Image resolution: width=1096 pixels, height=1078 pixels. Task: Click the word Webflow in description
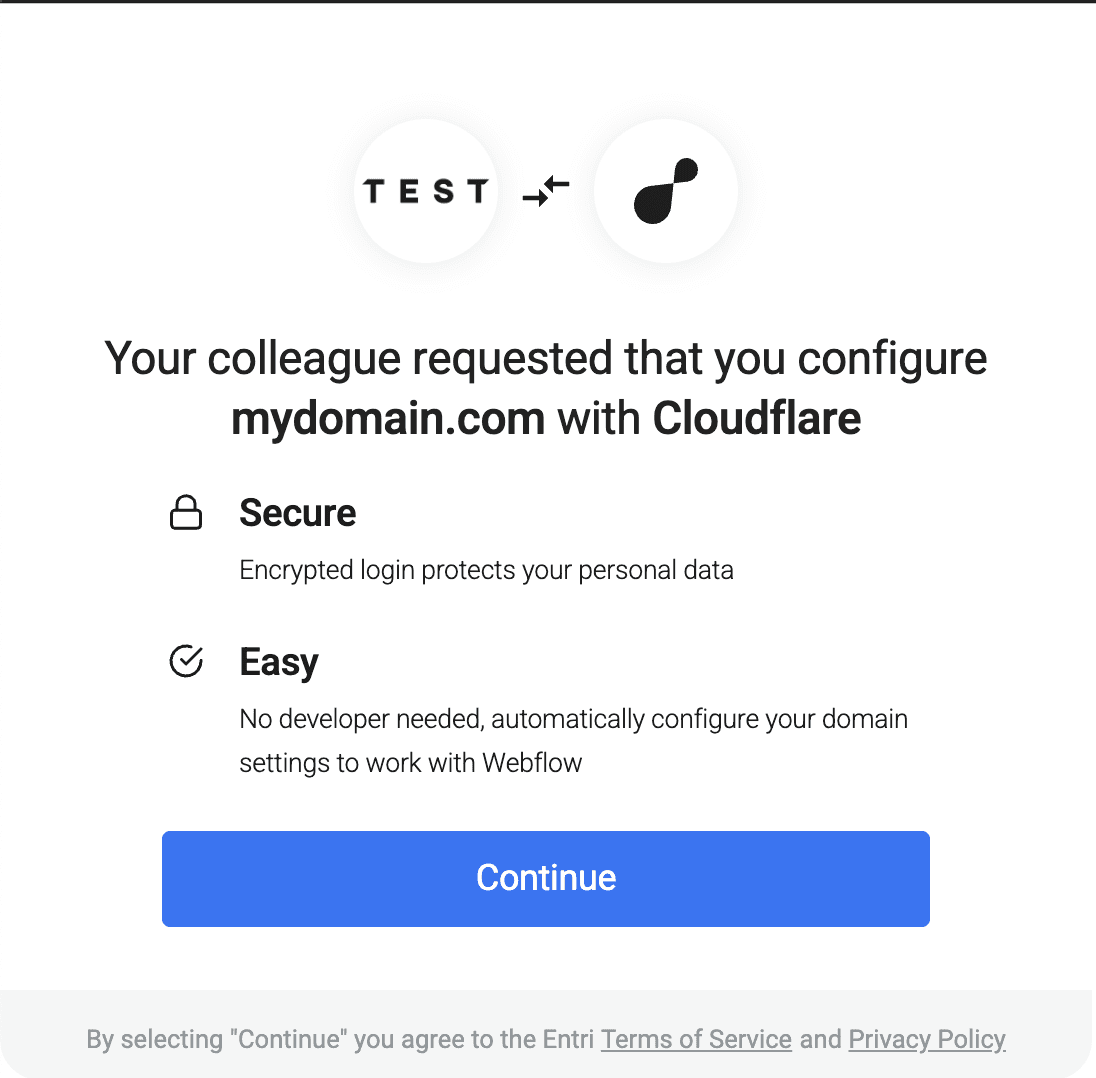click(x=532, y=764)
